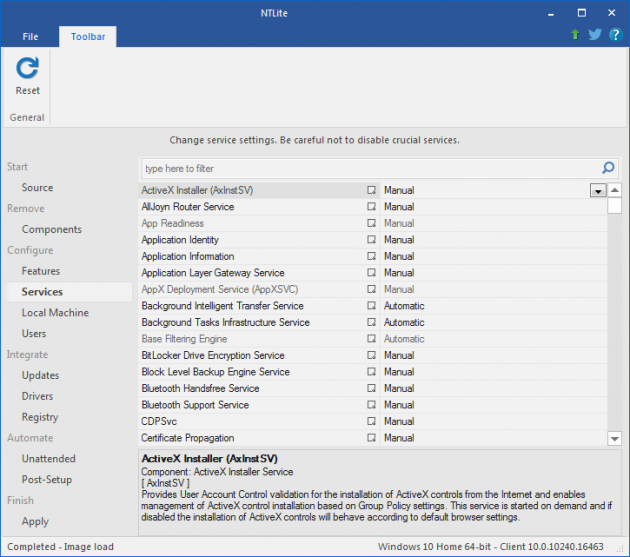Switch to the Toolbar ribbon tab

tap(88, 37)
